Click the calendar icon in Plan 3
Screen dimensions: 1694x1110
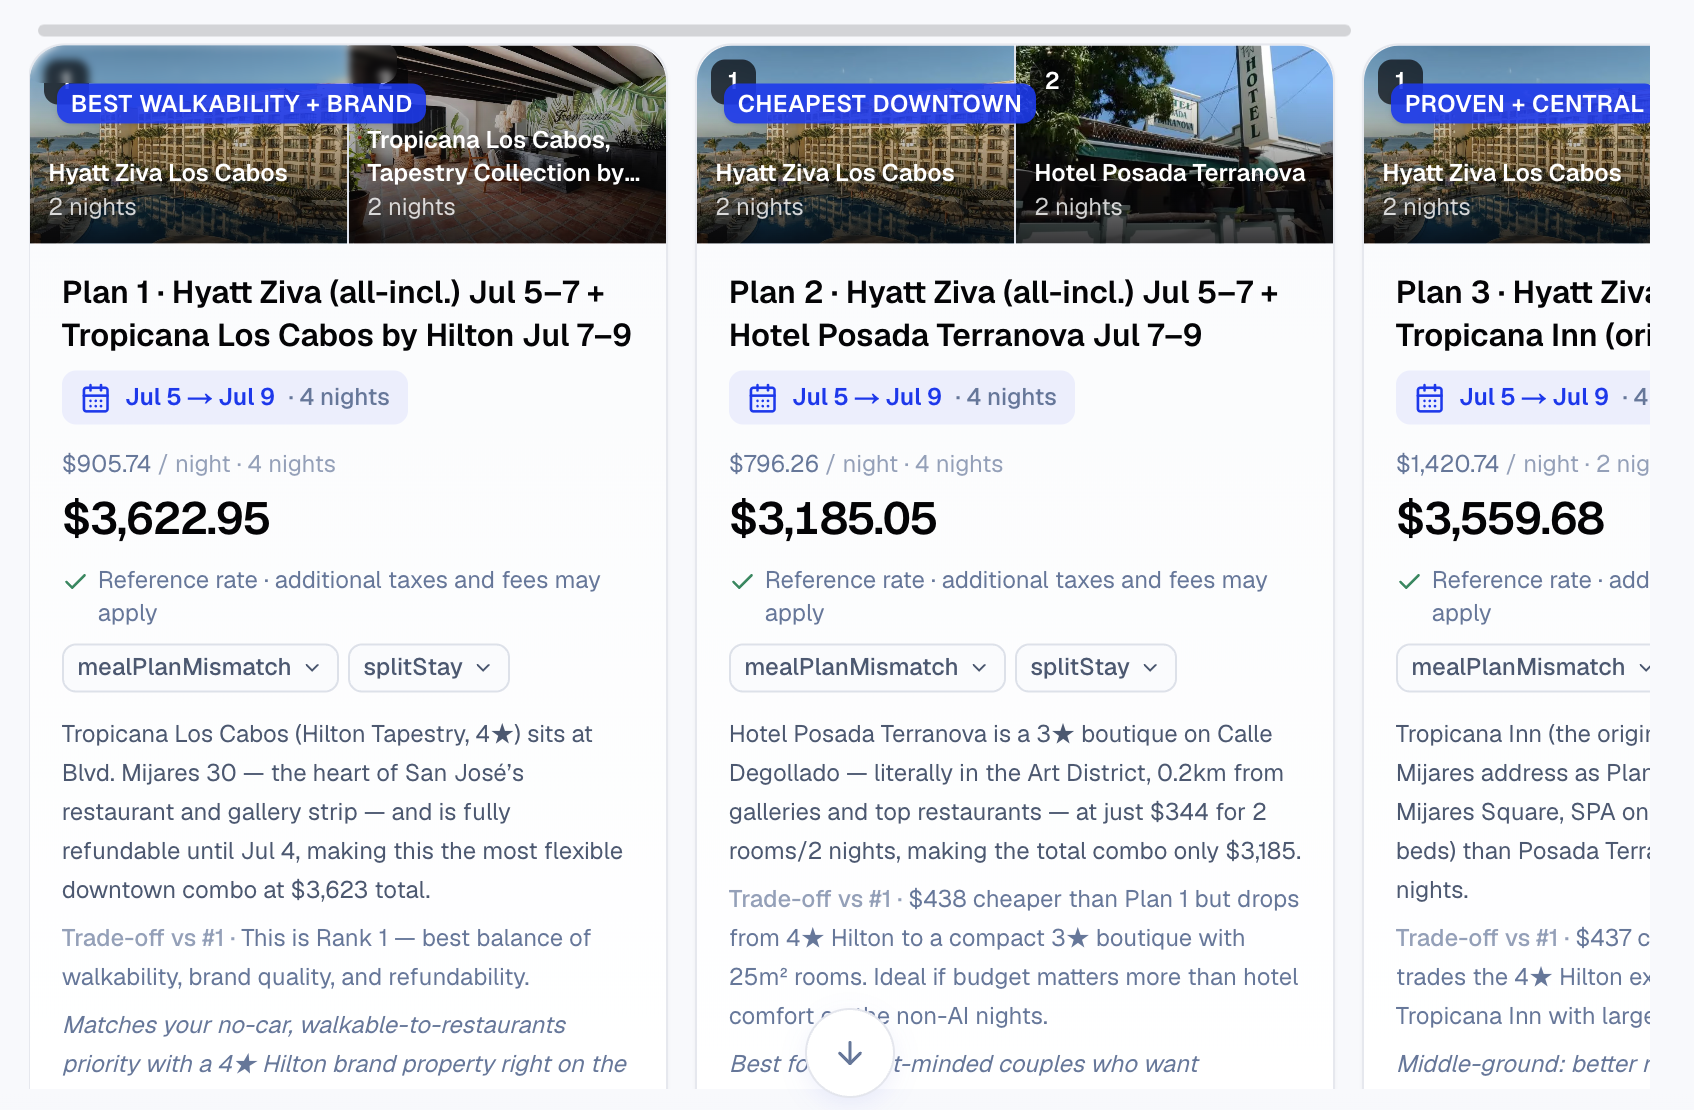(x=1430, y=398)
